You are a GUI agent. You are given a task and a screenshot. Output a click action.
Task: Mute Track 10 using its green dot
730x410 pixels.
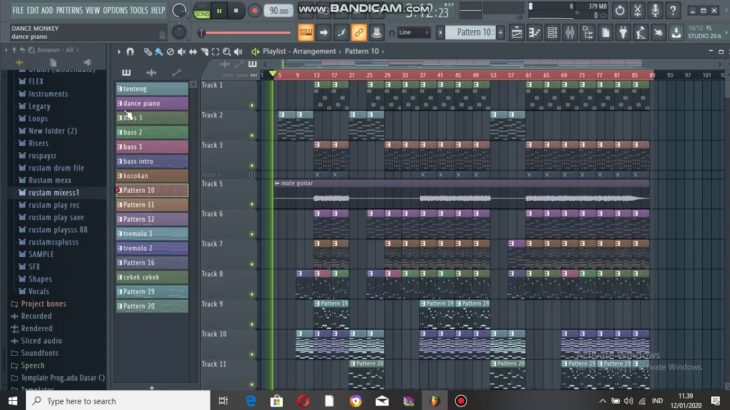click(252, 354)
